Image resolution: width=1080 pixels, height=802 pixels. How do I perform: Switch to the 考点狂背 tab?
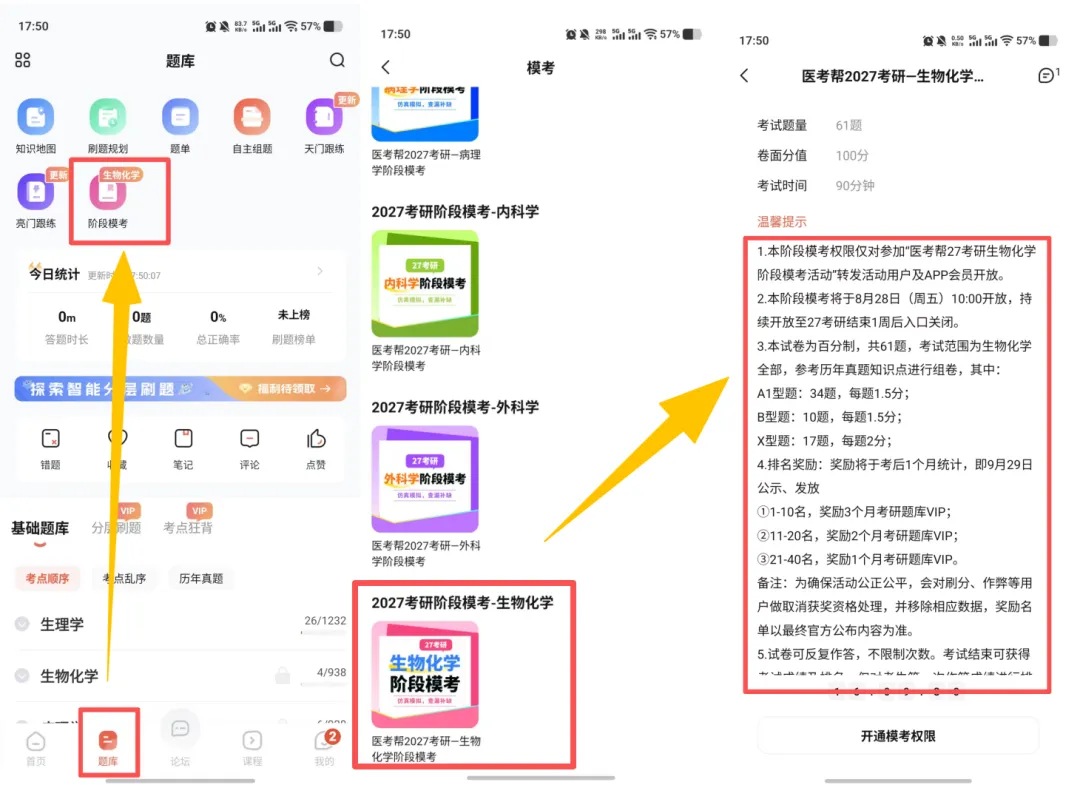click(187, 528)
